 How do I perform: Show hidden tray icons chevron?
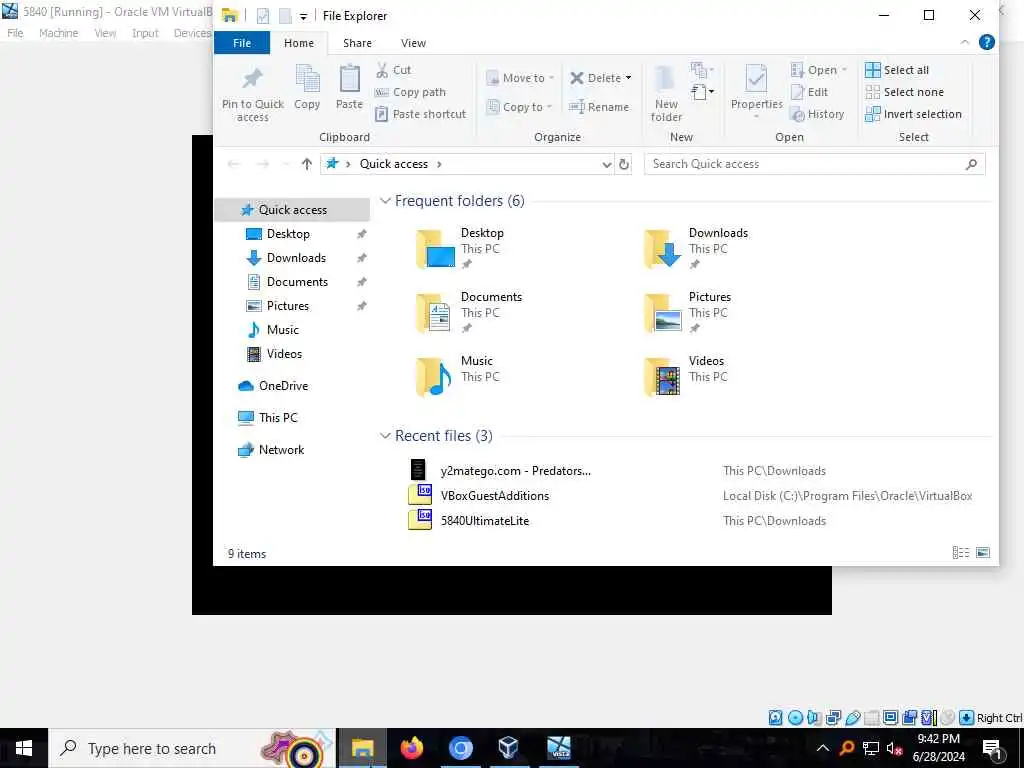[823, 748]
